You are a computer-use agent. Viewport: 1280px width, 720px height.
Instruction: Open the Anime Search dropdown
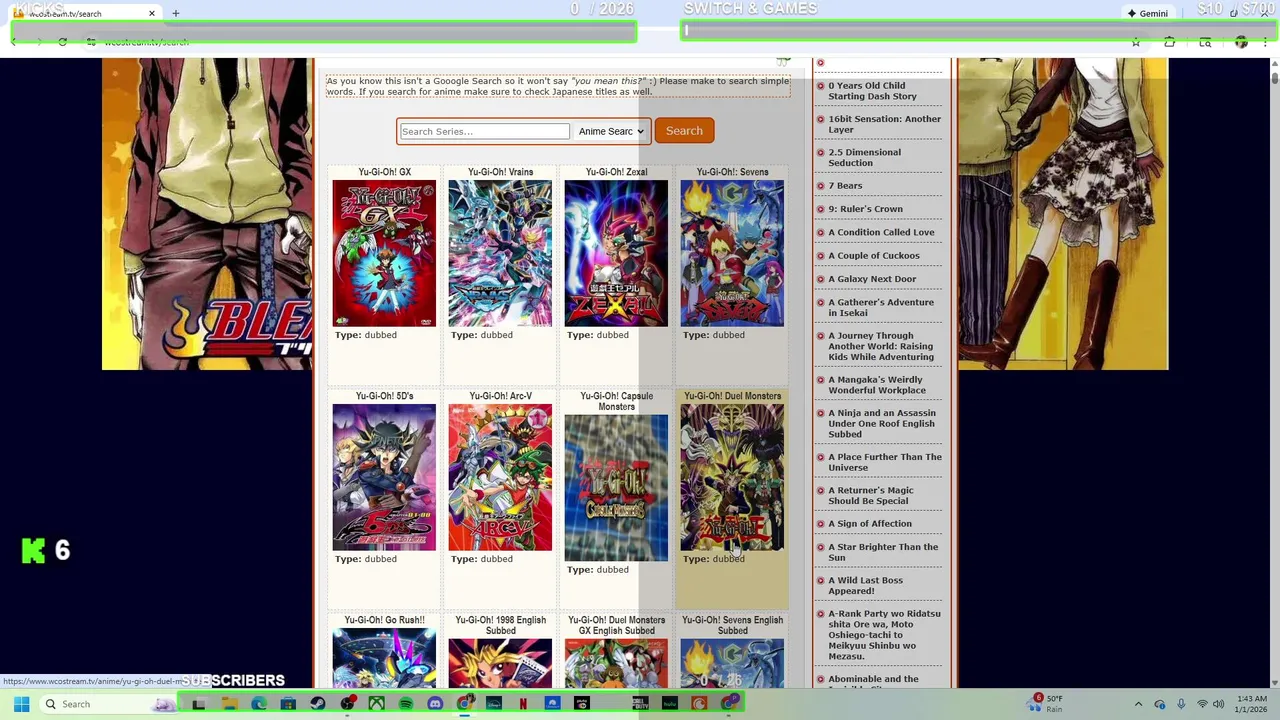pyautogui.click(x=611, y=131)
